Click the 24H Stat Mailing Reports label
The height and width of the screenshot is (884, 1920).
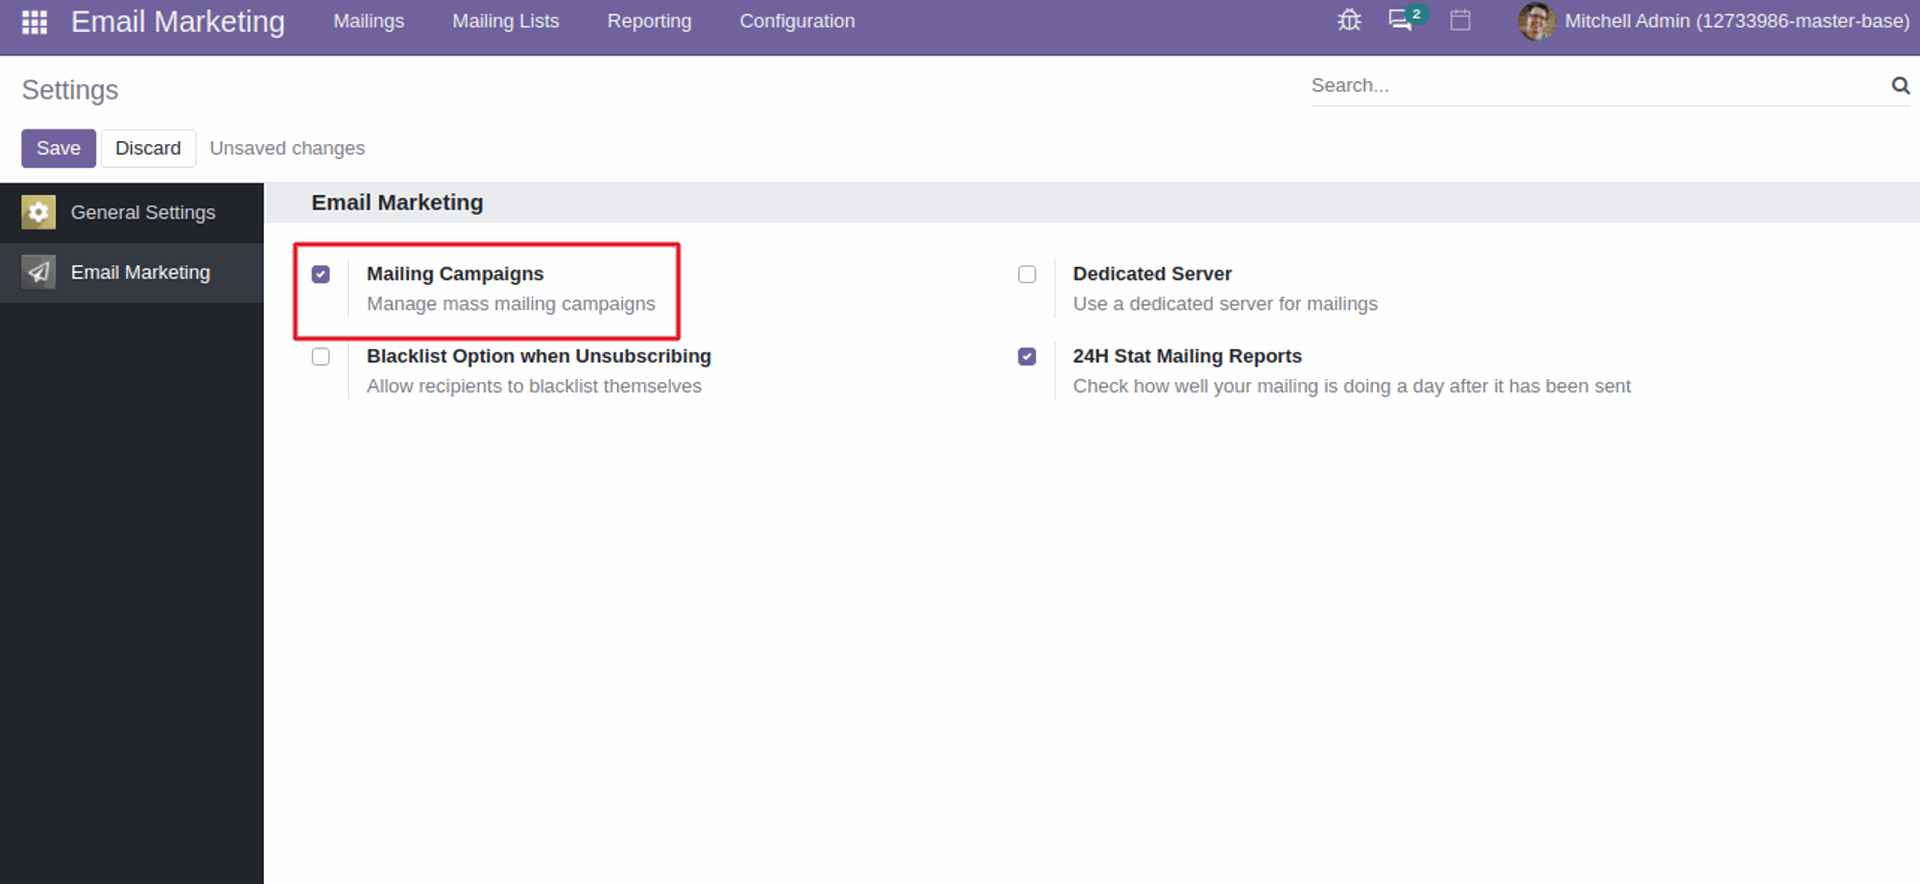click(x=1187, y=356)
